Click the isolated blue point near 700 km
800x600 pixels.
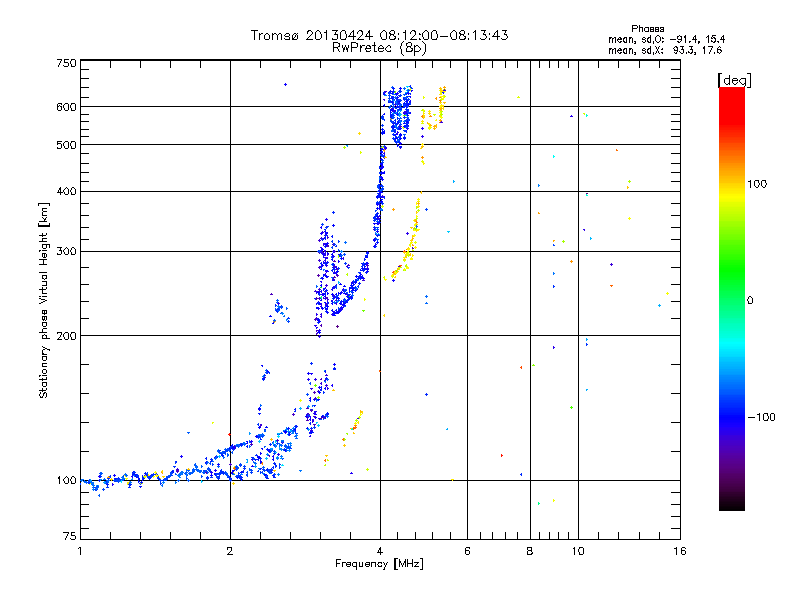[285, 85]
